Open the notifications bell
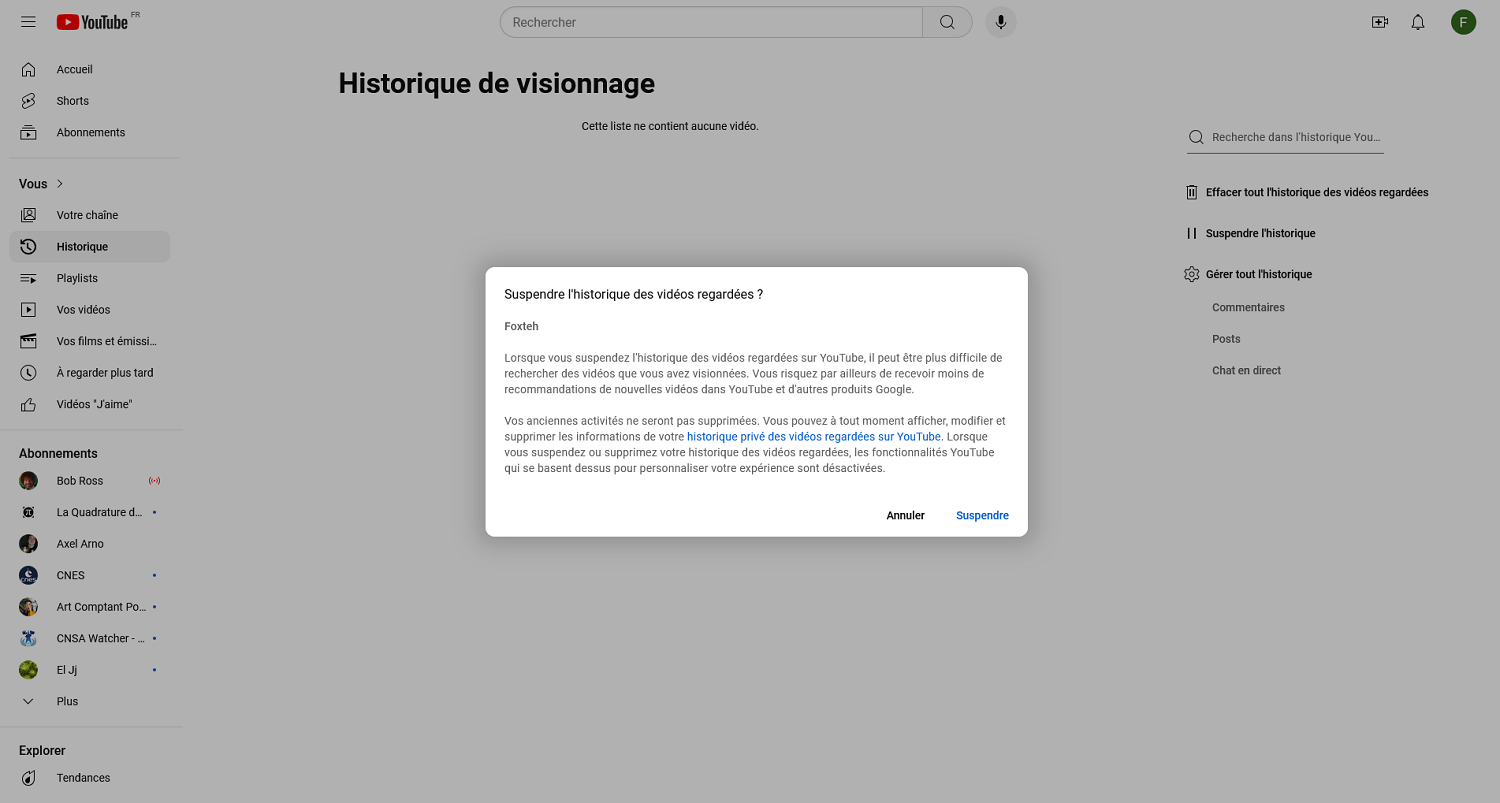This screenshot has height=803, width=1500. 1417,22
